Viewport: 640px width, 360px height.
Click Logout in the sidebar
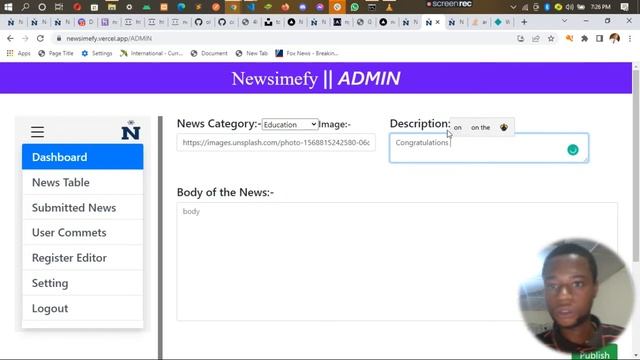tap(82, 309)
